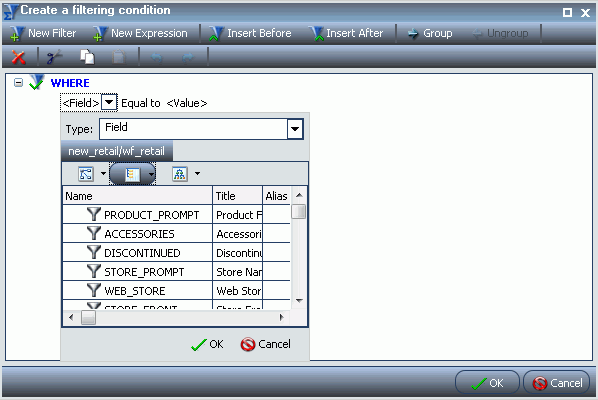Click the hierarchy tree view icon
Image resolution: width=598 pixels, height=400 pixels.
180,174
